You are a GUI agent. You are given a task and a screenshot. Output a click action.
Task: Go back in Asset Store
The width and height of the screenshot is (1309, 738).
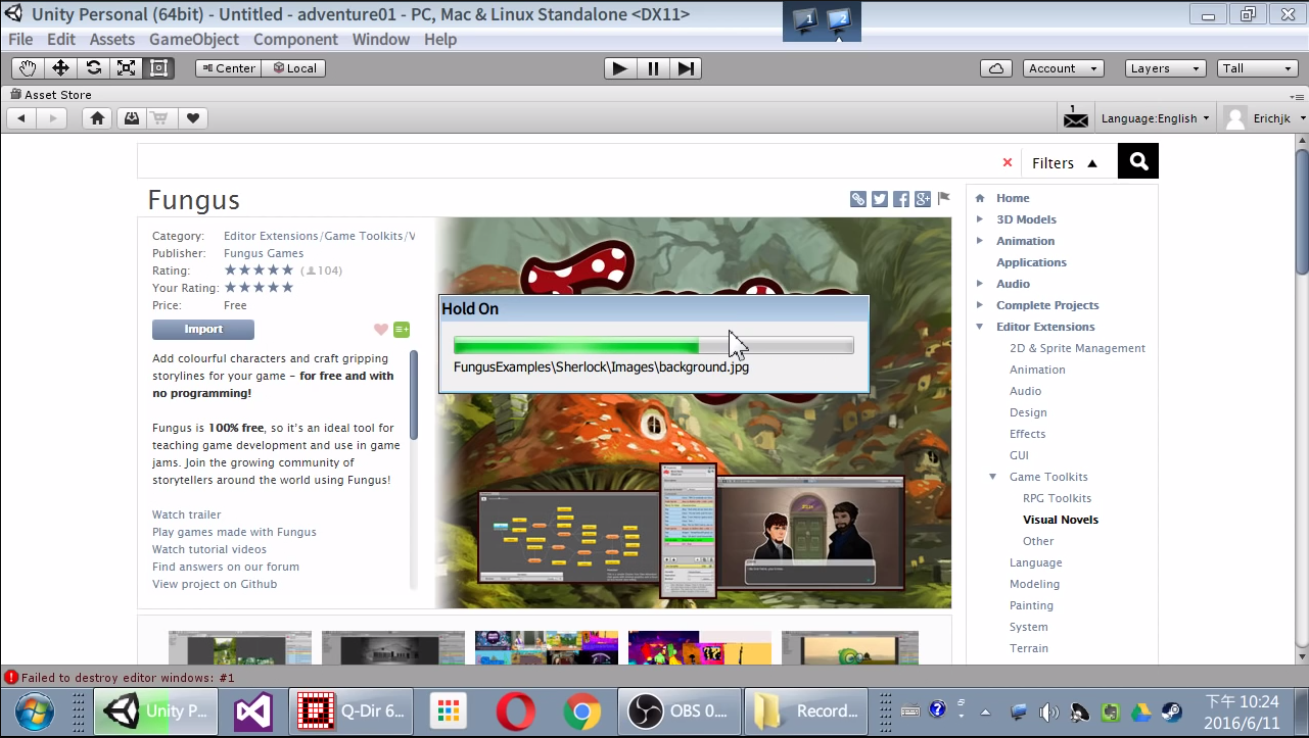22,118
